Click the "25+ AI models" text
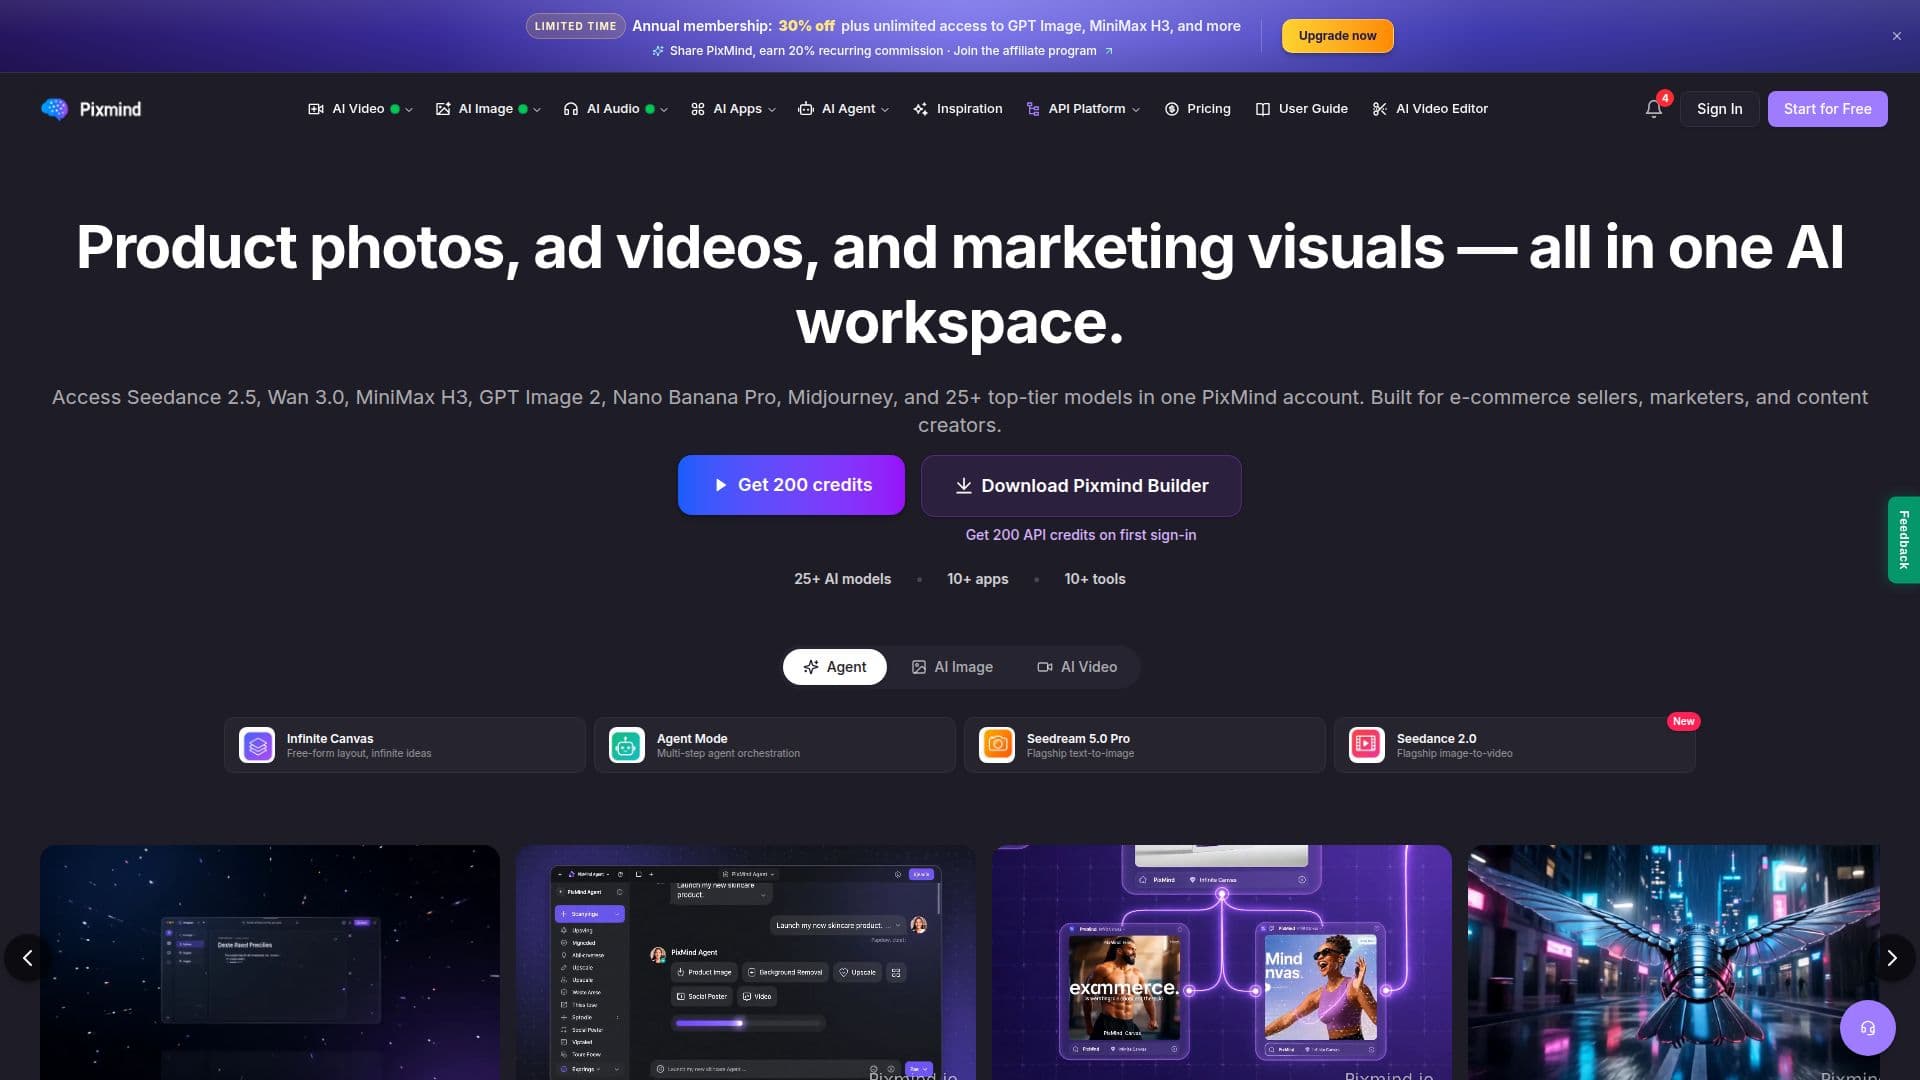 coord(842,579)
